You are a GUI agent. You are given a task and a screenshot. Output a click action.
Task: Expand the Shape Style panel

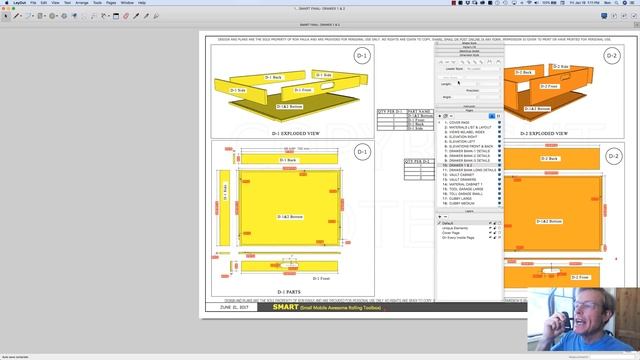(x=469, y=43)
